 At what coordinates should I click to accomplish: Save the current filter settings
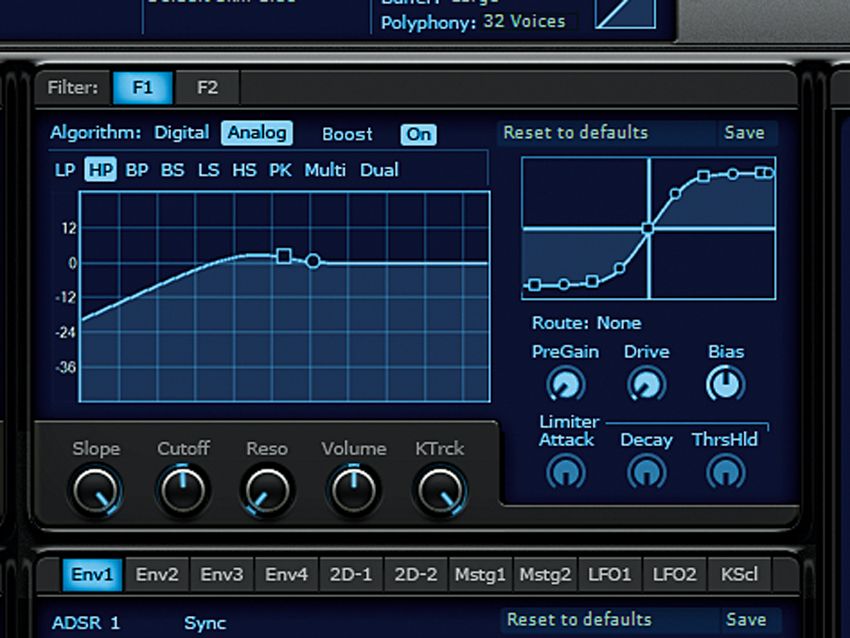click(748, 133)
